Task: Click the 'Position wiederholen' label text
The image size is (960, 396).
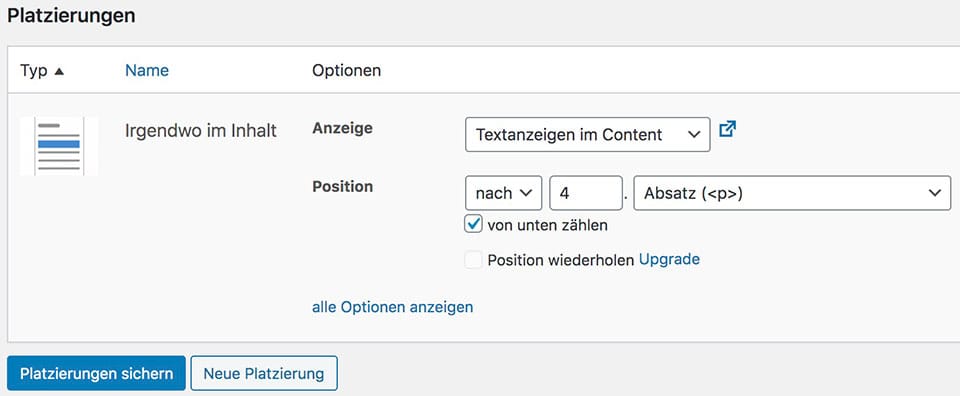Action: click(x=560, y=260)
